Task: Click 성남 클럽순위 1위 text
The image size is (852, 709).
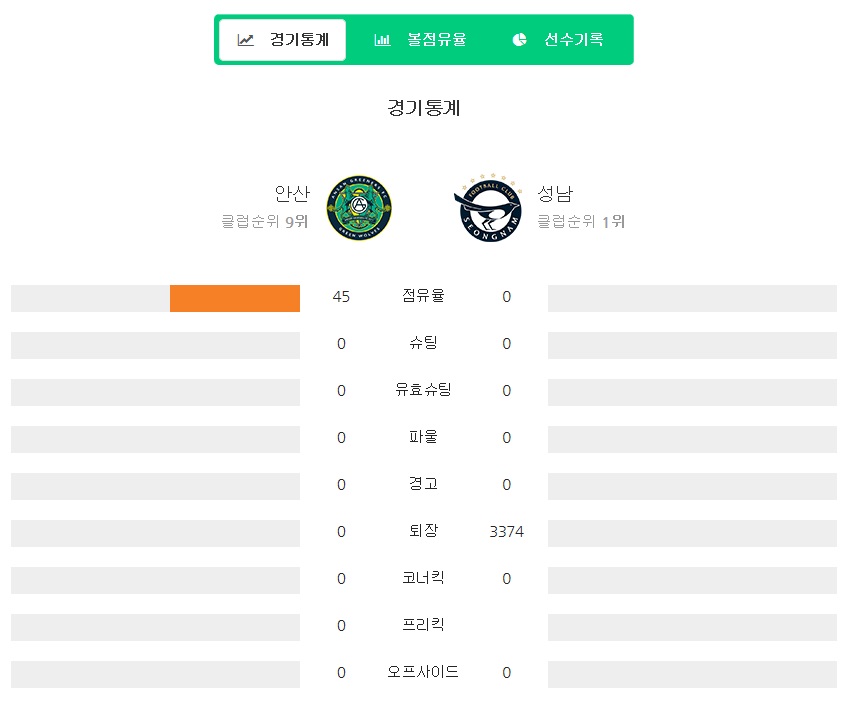Action: [581, 221]
